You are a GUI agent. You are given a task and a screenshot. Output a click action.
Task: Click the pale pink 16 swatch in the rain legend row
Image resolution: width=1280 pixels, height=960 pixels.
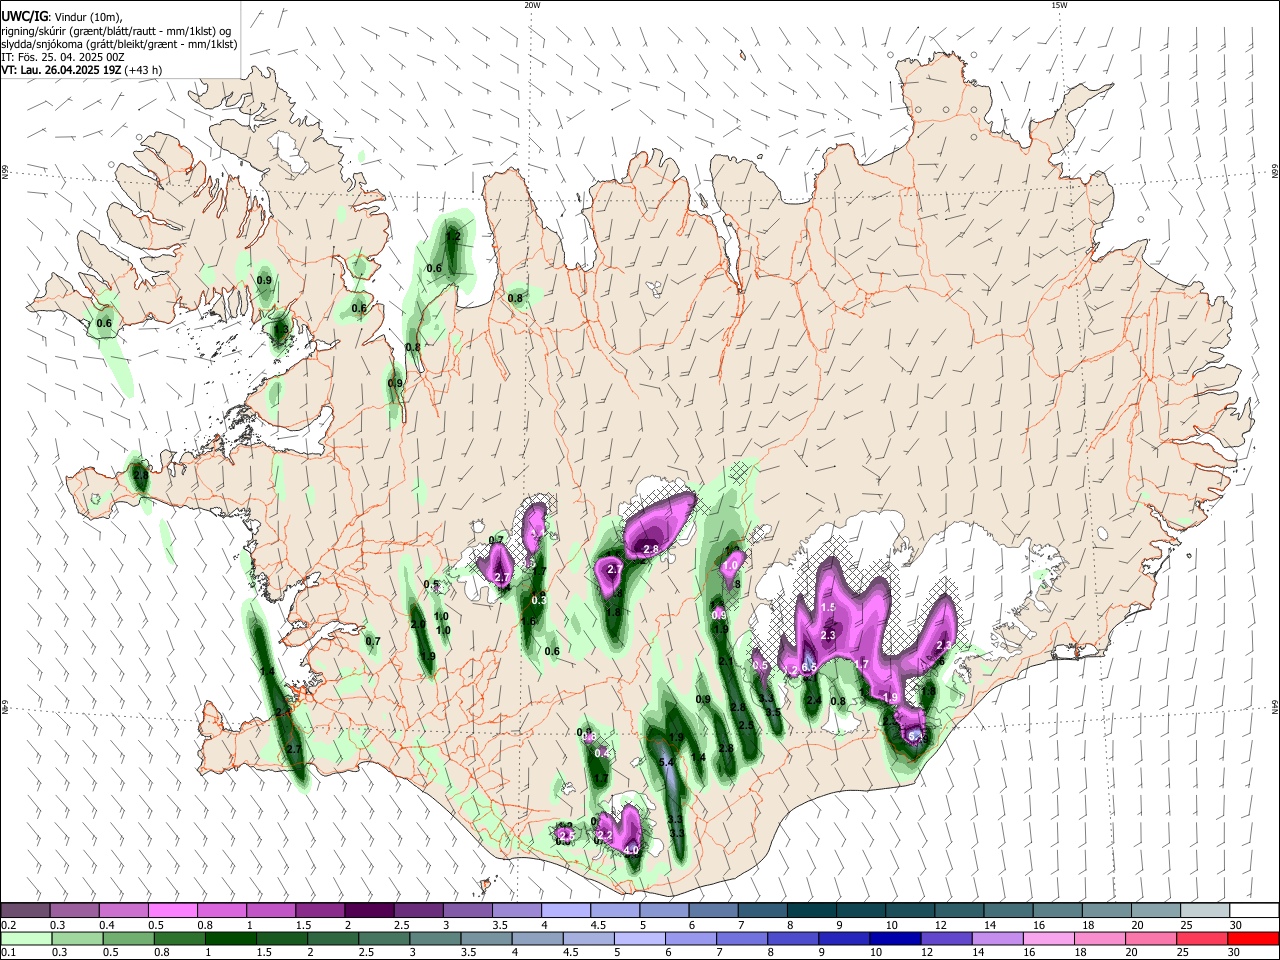pyautogui.click(x=1049, y=938)
